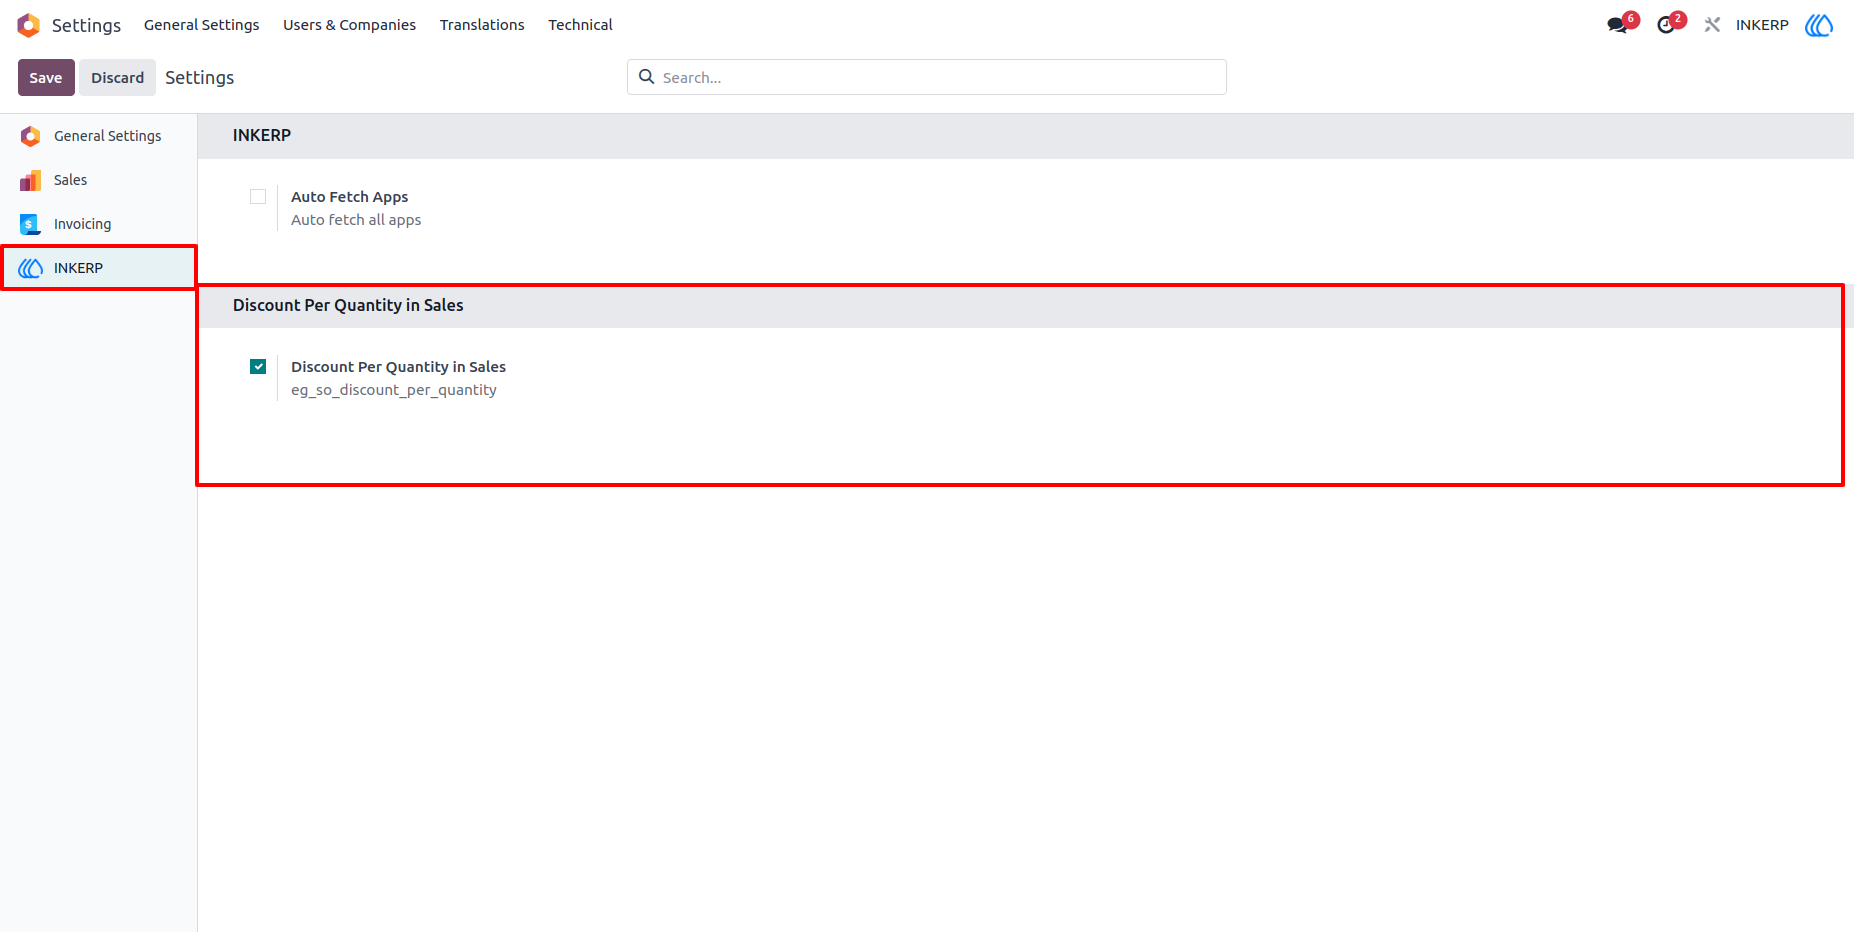Click the Discard button
This screenshot has height=932, width=1854.
pyautogui.click(x=118, y=78)
